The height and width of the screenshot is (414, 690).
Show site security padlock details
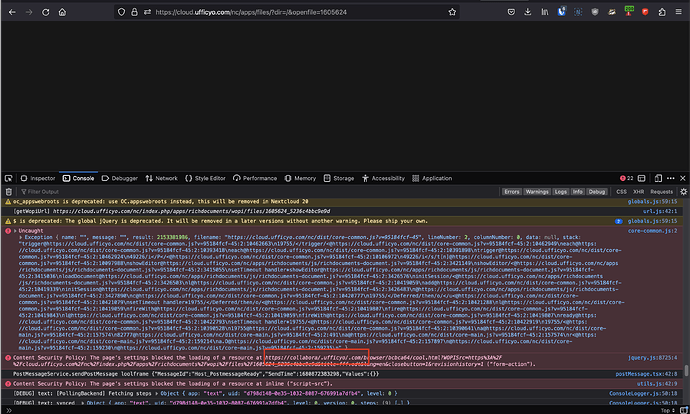click(x=134, y=12)
